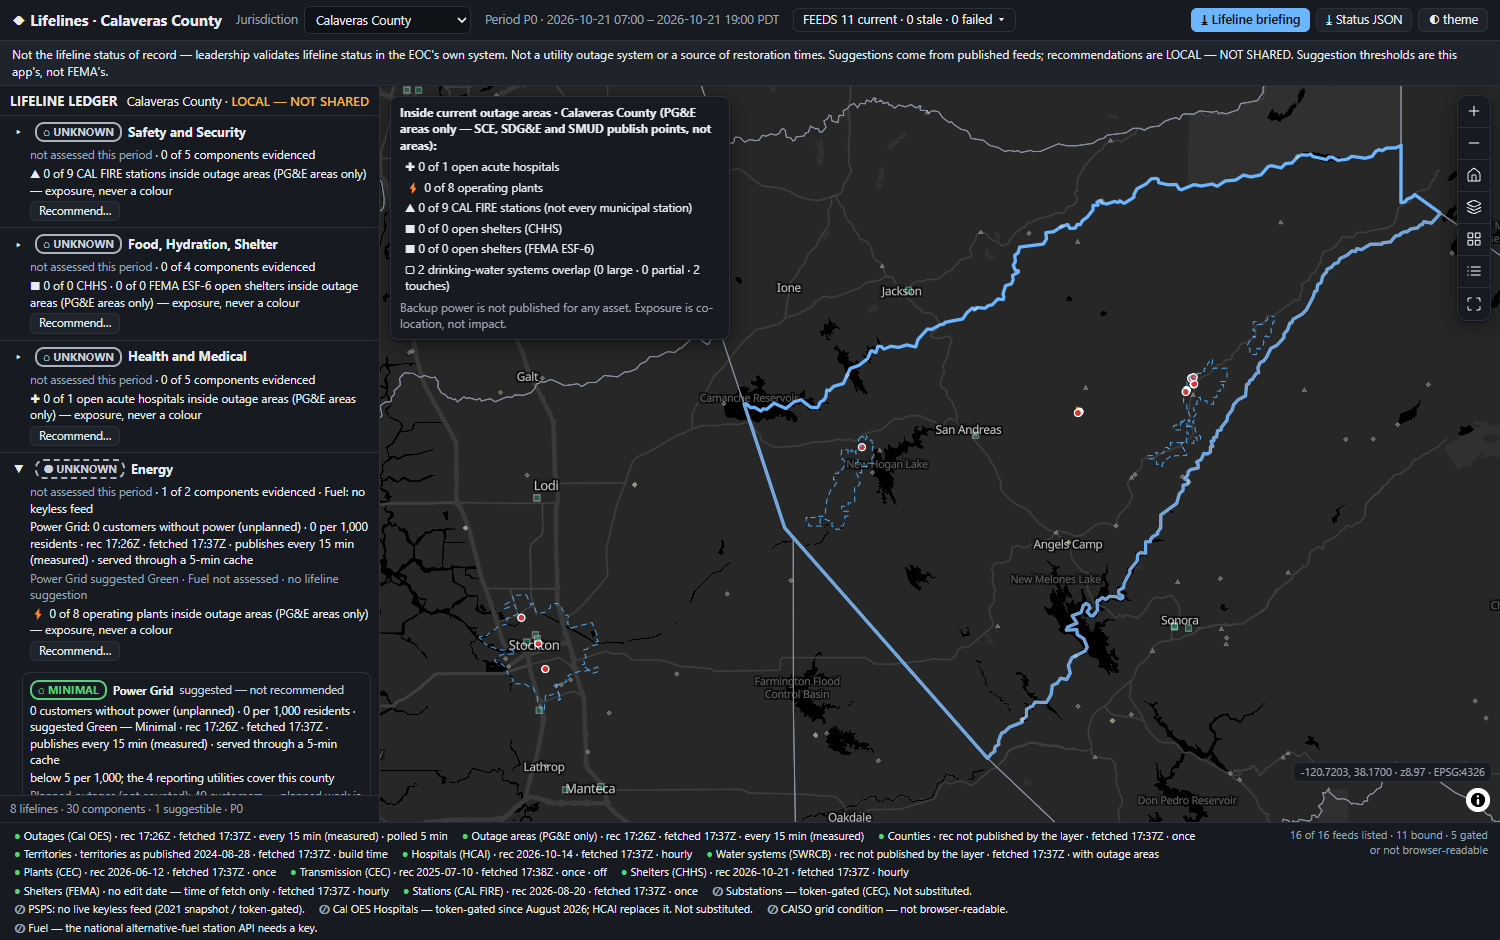The image size is (1500, 940).
Task: Click the 'Hospitals (HCAI)' feed entry
Action: click(548, 854)
